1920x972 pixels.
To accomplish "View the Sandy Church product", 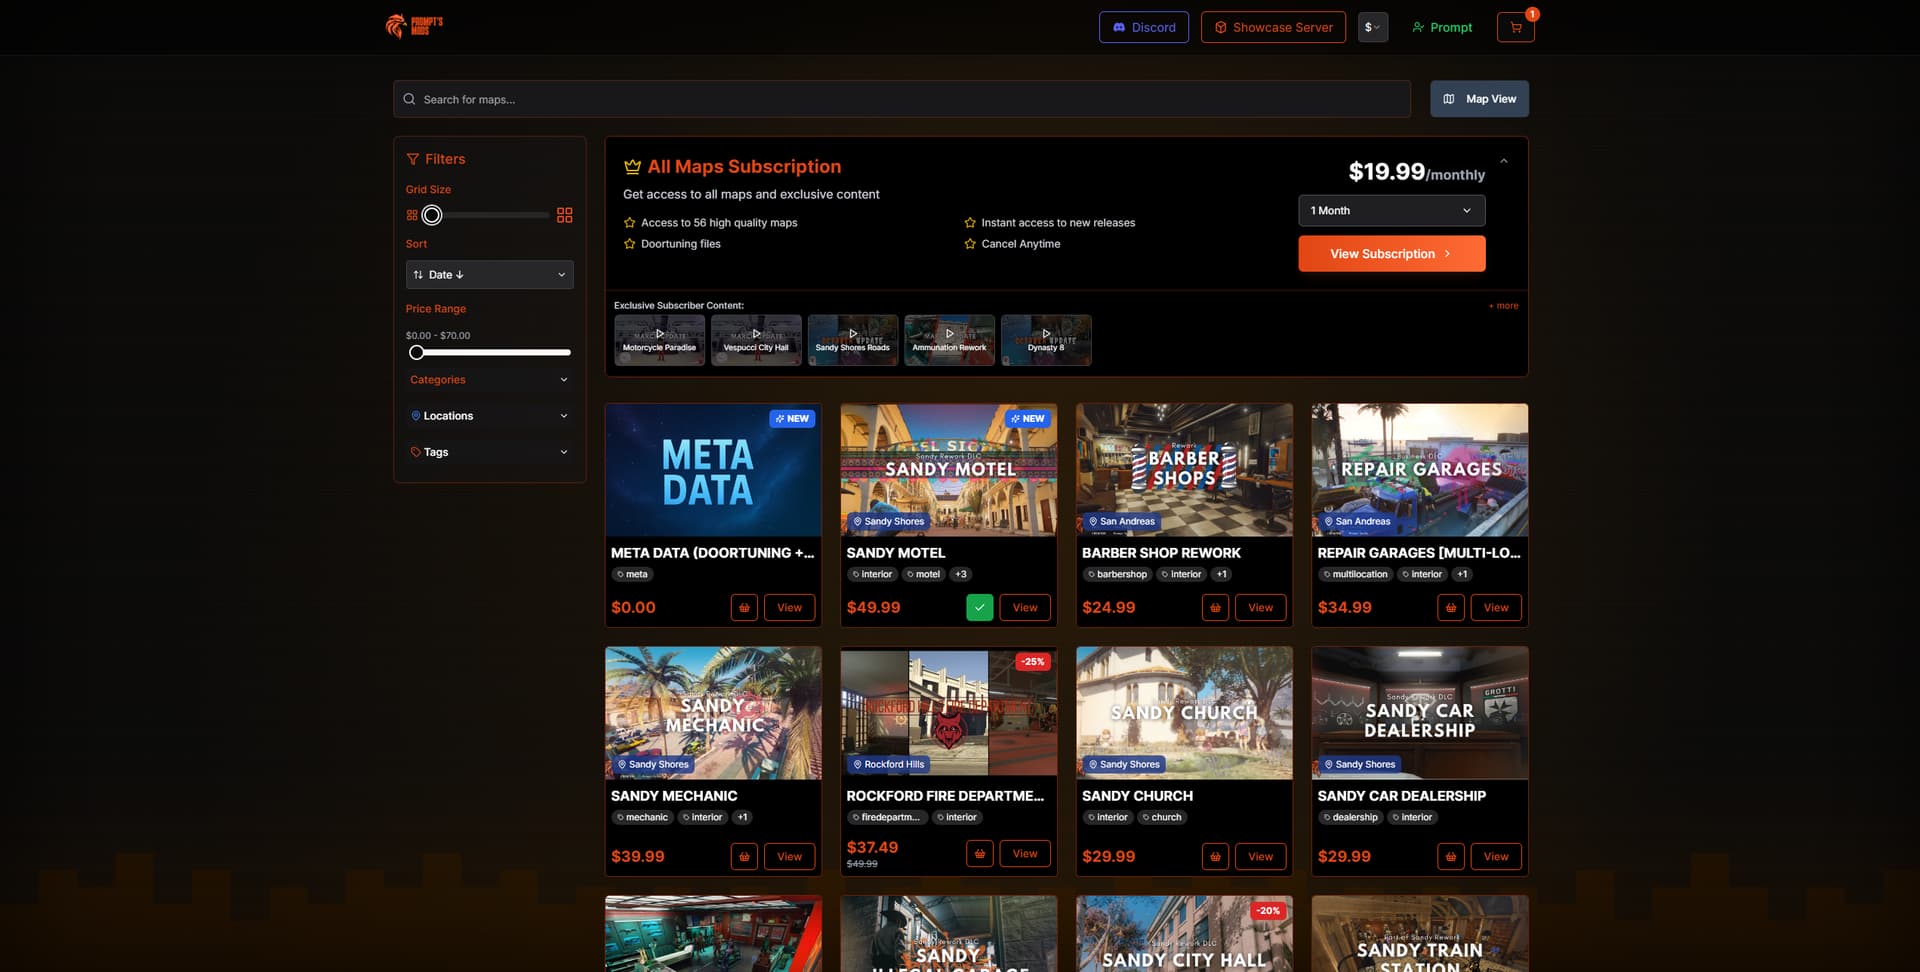I will click(1260, 856).
